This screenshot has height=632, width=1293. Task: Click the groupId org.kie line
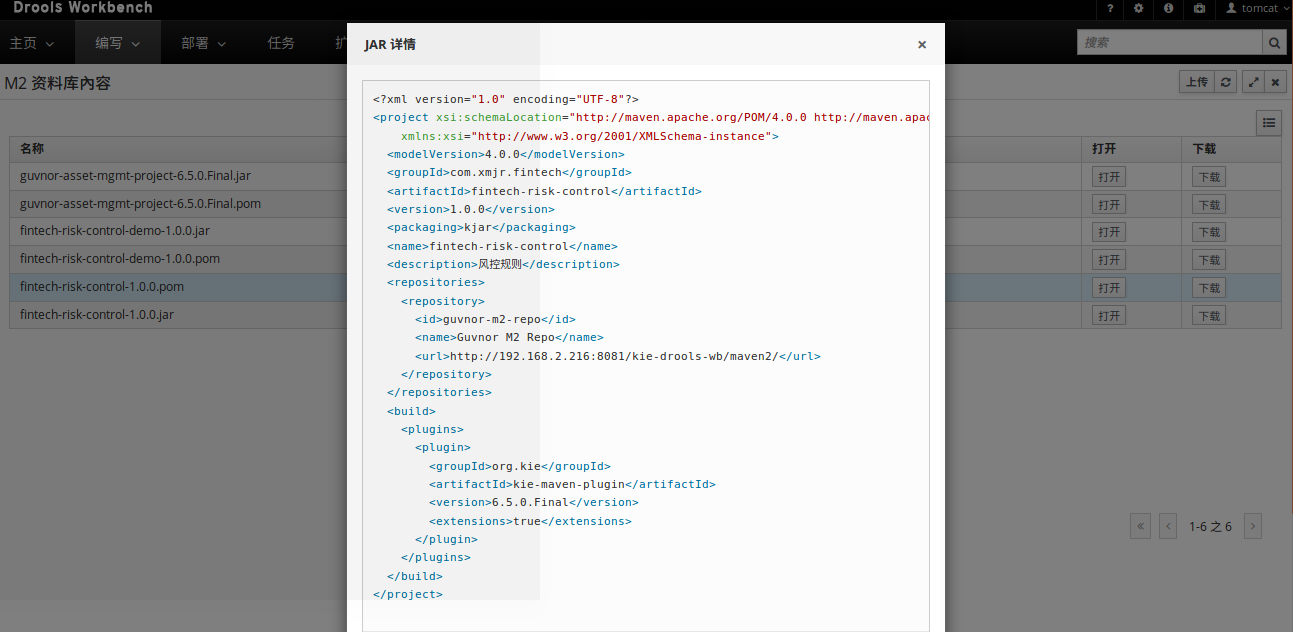point(519,466)
